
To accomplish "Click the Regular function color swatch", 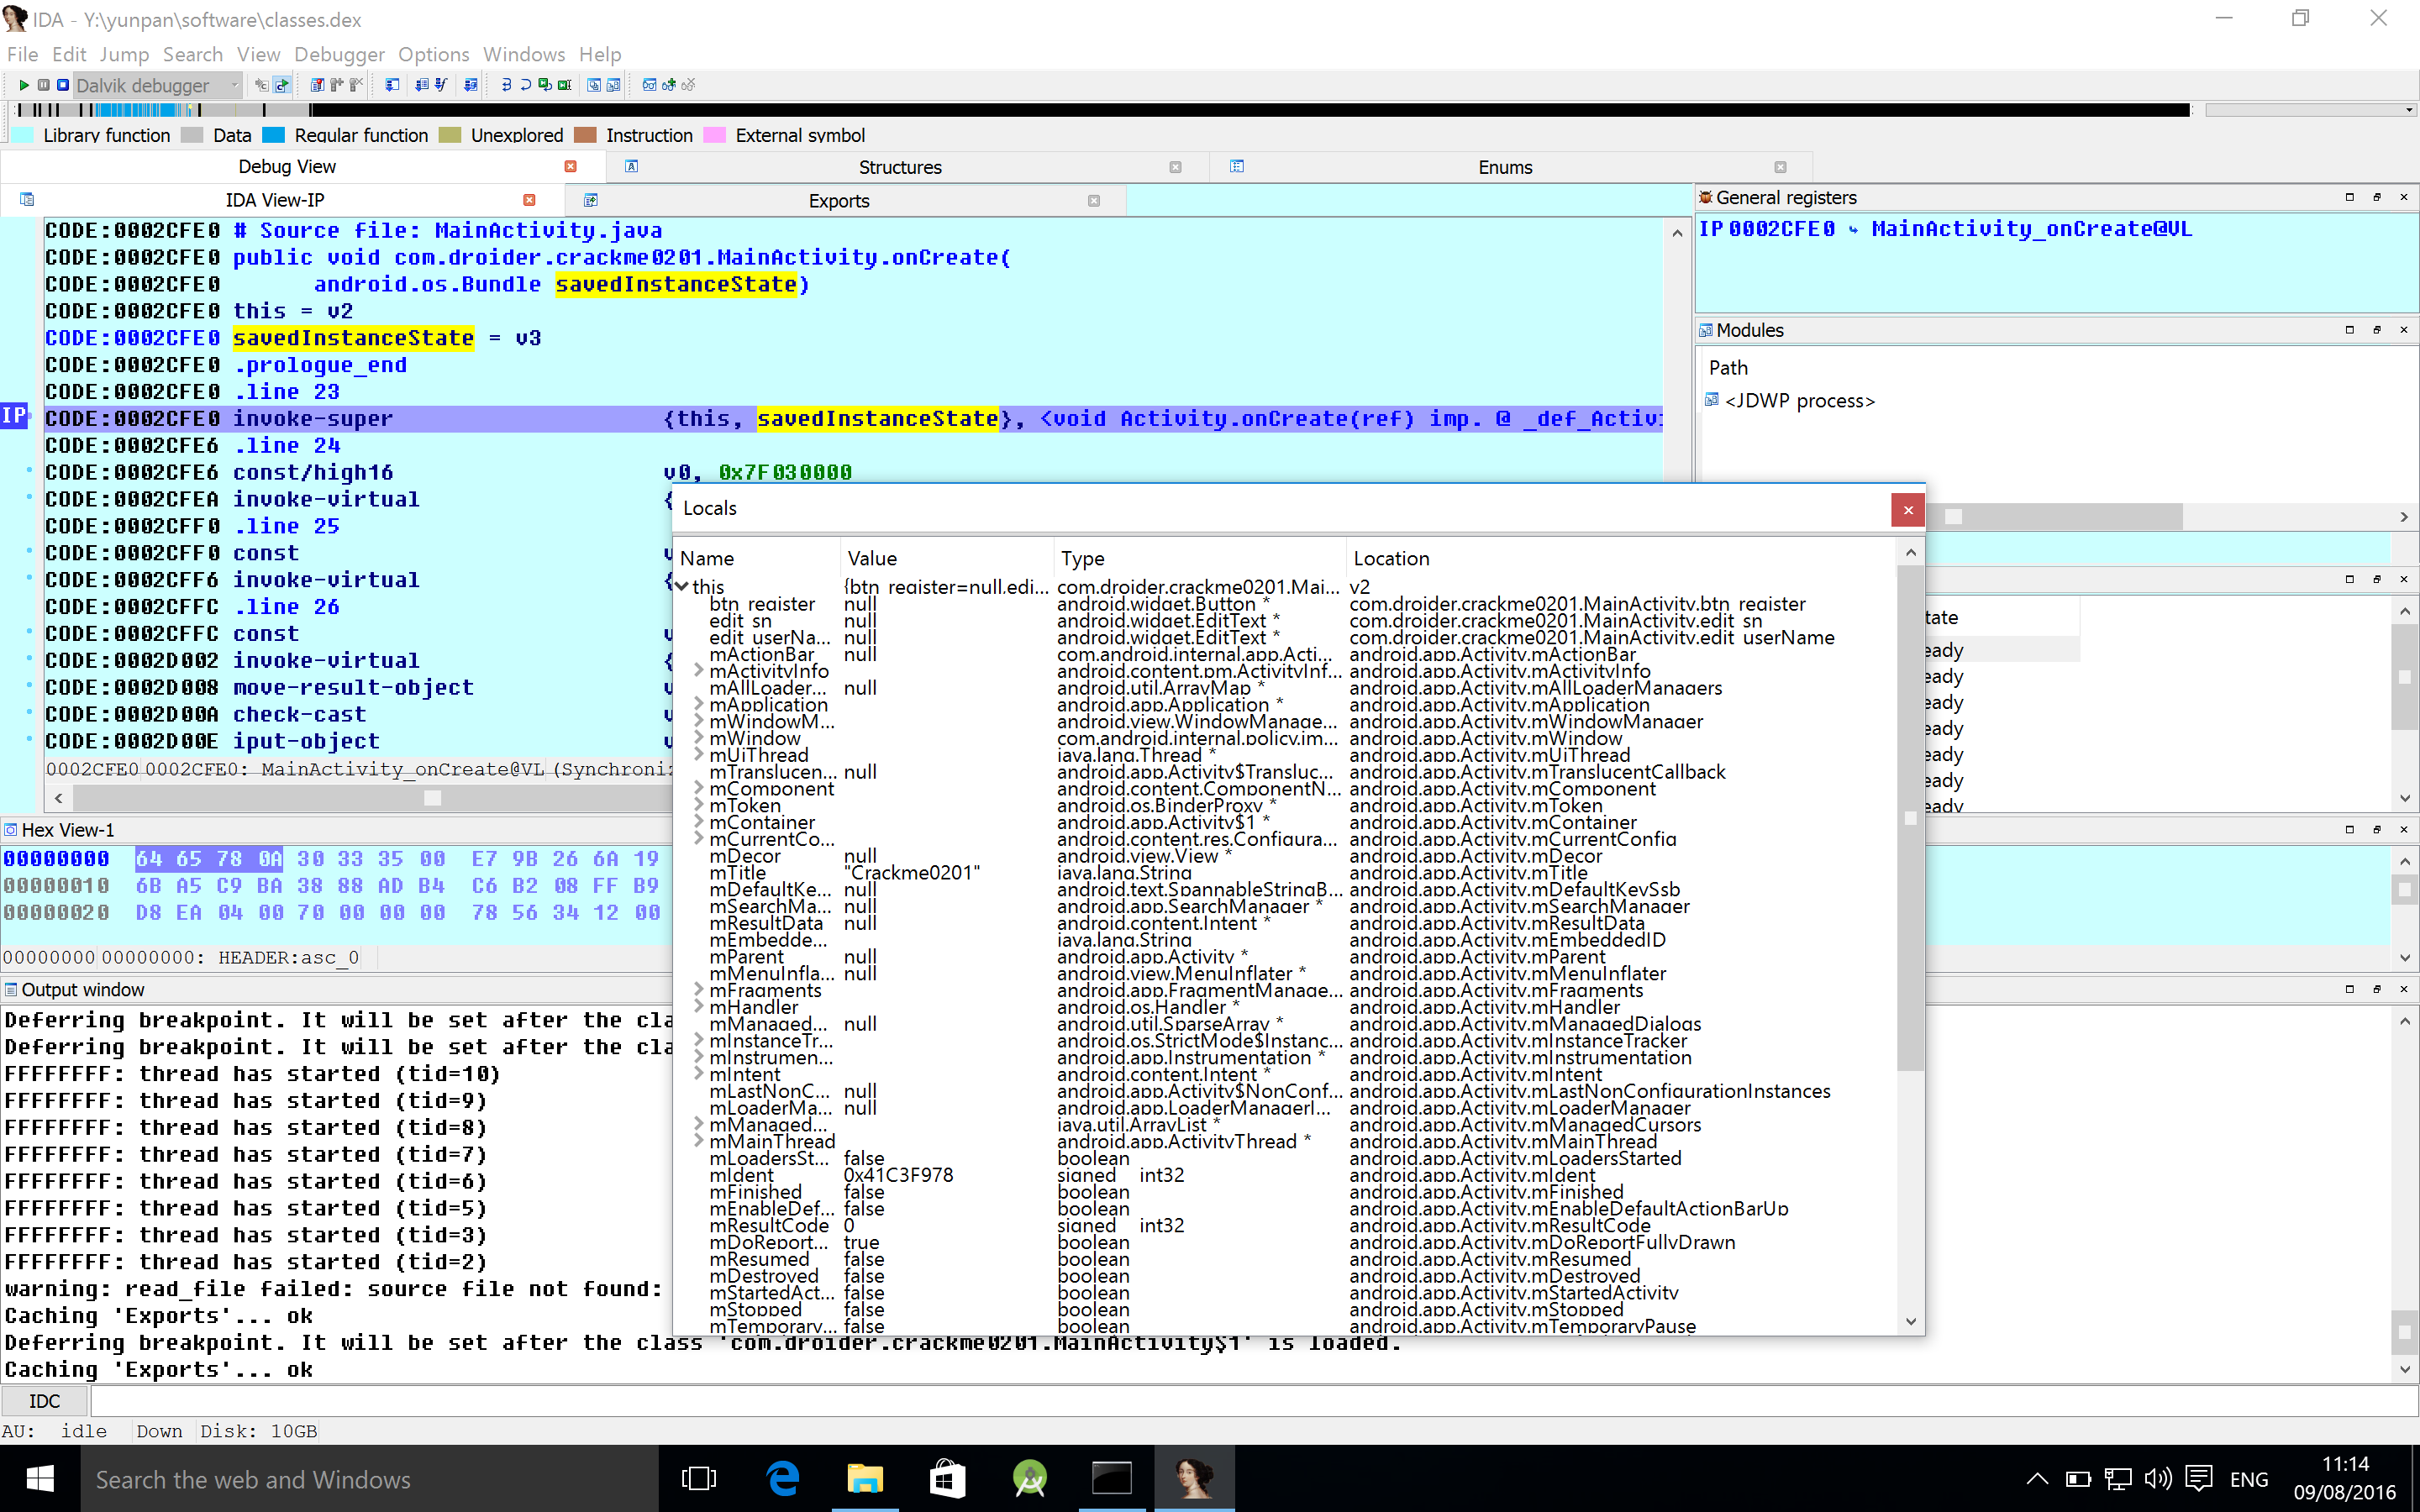I will [274, 135].
